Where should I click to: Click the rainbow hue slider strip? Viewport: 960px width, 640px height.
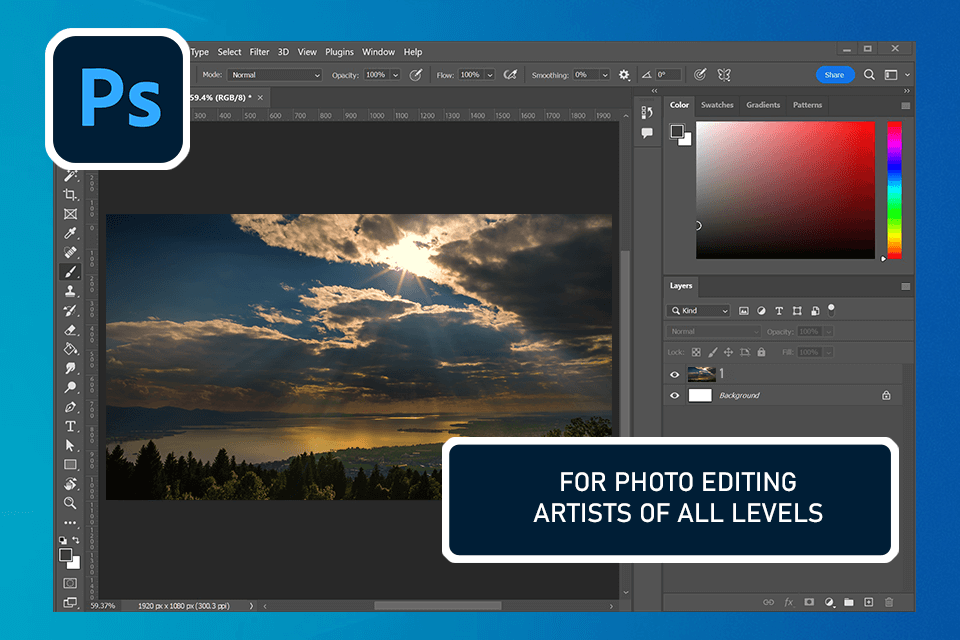(894, 190)
